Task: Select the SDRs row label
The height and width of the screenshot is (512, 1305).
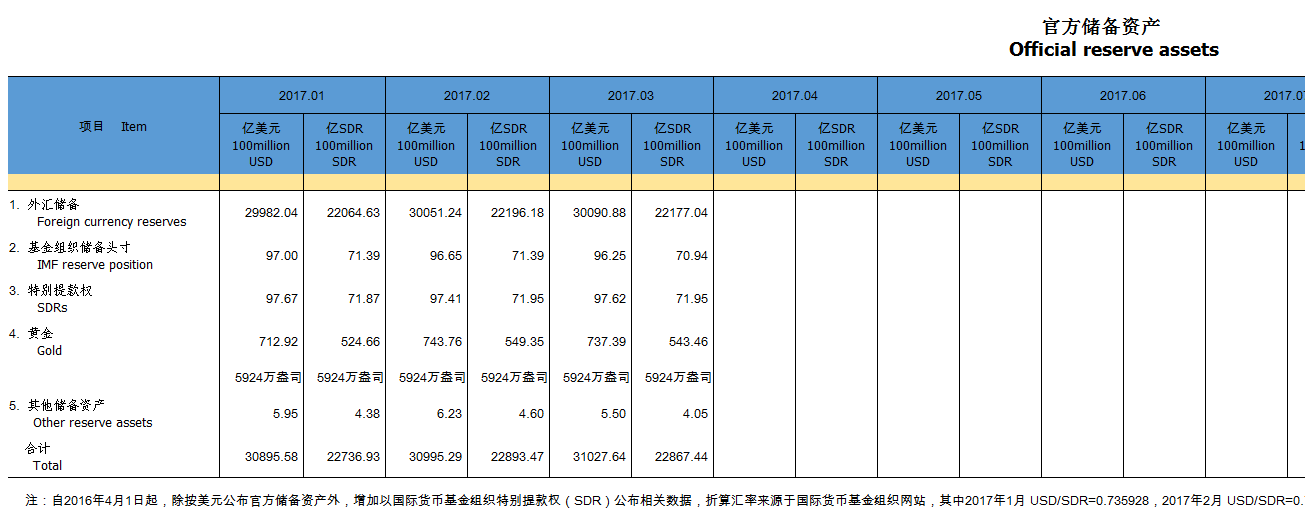Action: pyautogui.click(x=52, y=308)
